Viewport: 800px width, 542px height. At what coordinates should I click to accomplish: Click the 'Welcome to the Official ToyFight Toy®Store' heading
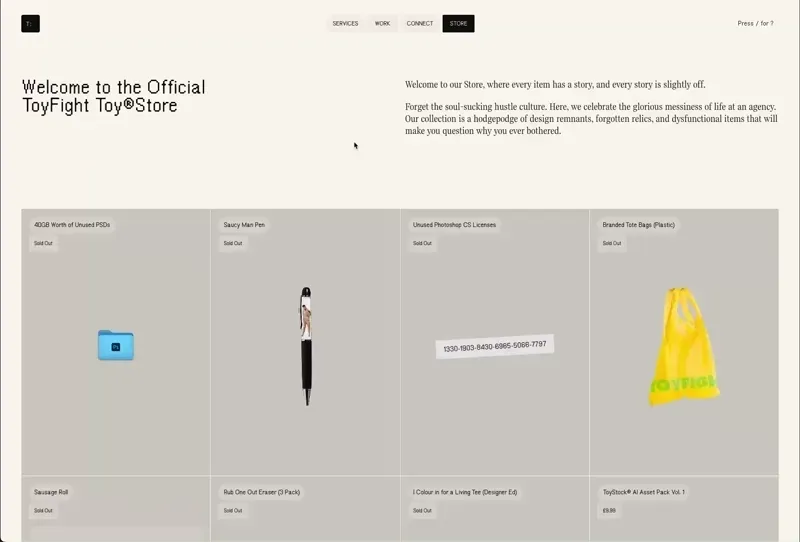point(114,96)
